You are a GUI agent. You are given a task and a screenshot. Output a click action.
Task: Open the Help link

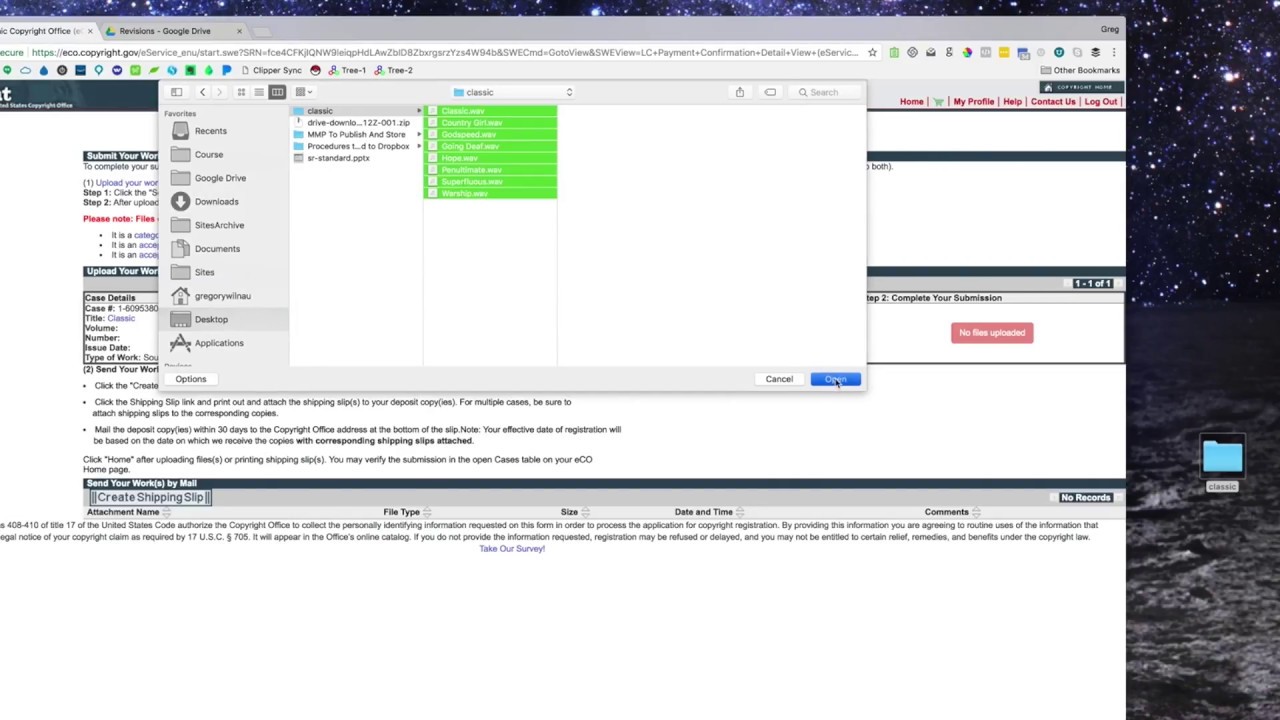(x=1012, y=102)
